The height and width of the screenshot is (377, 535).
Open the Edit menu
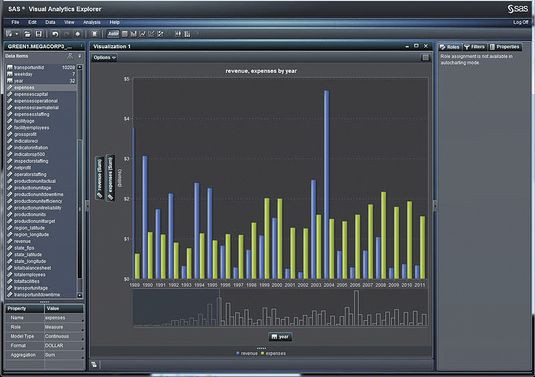click(x=32, y=22)
